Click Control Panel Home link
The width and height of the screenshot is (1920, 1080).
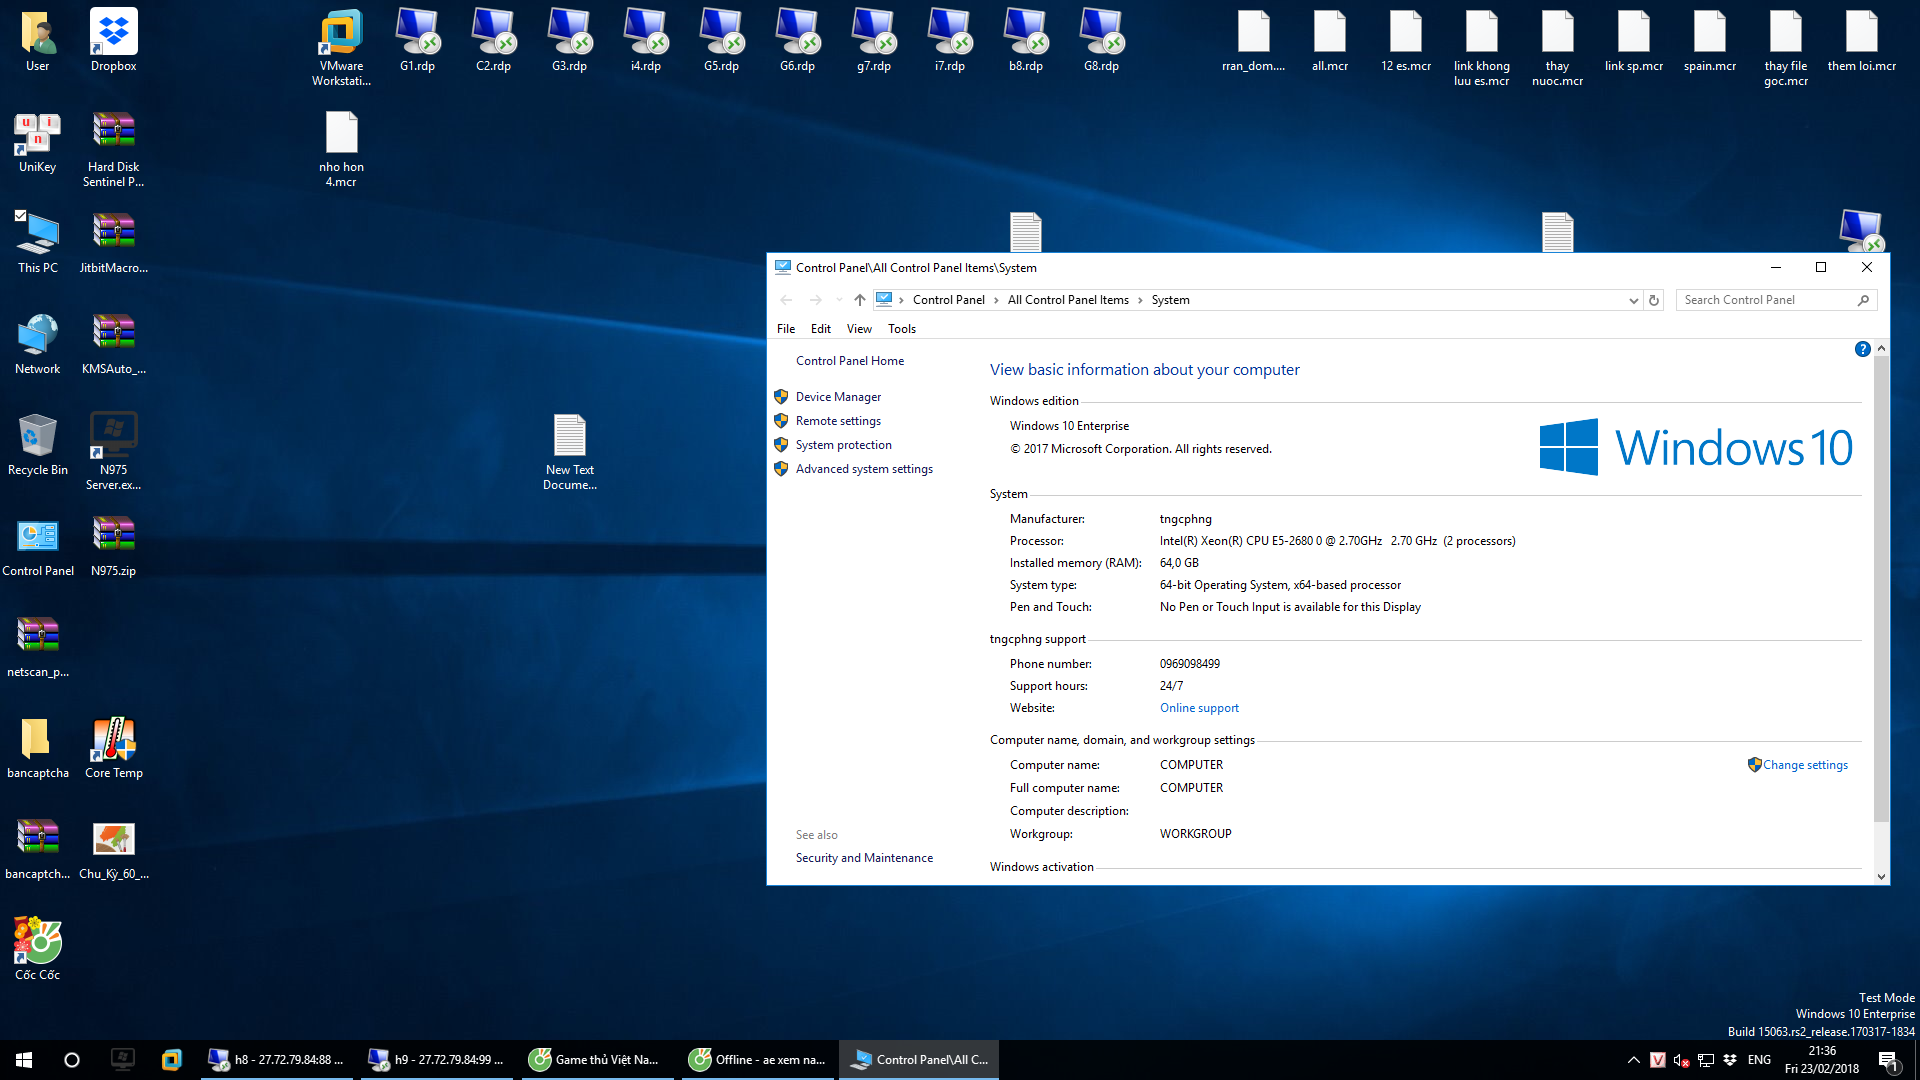[850, 361]
